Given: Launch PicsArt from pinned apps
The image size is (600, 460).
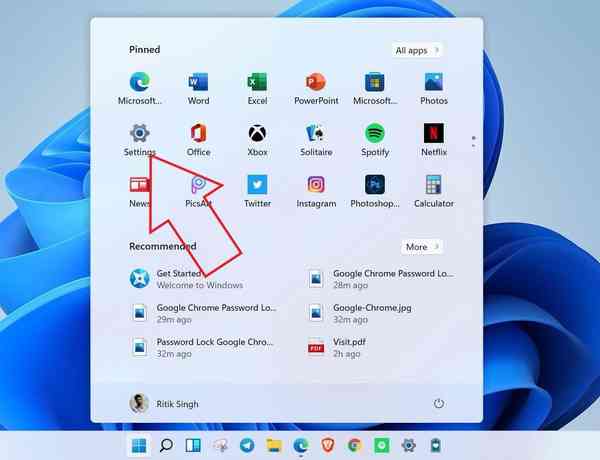Looking at the screenshot, I should coord(198,191).
